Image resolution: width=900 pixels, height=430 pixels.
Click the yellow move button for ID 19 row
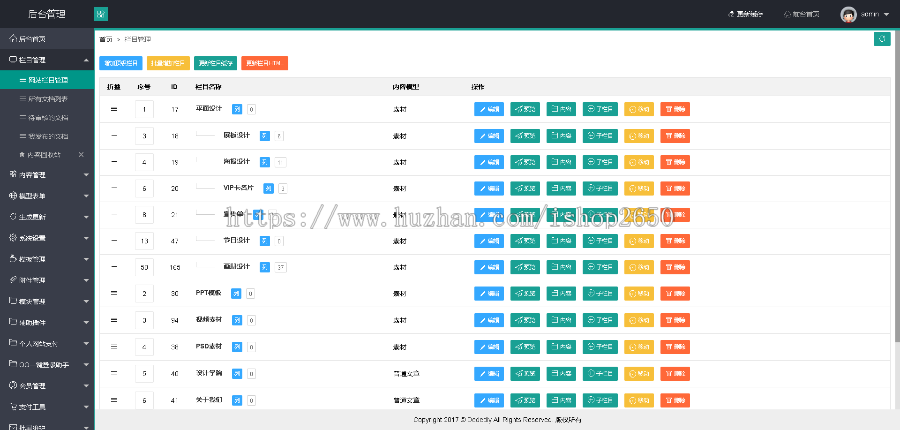pos(638,161)
